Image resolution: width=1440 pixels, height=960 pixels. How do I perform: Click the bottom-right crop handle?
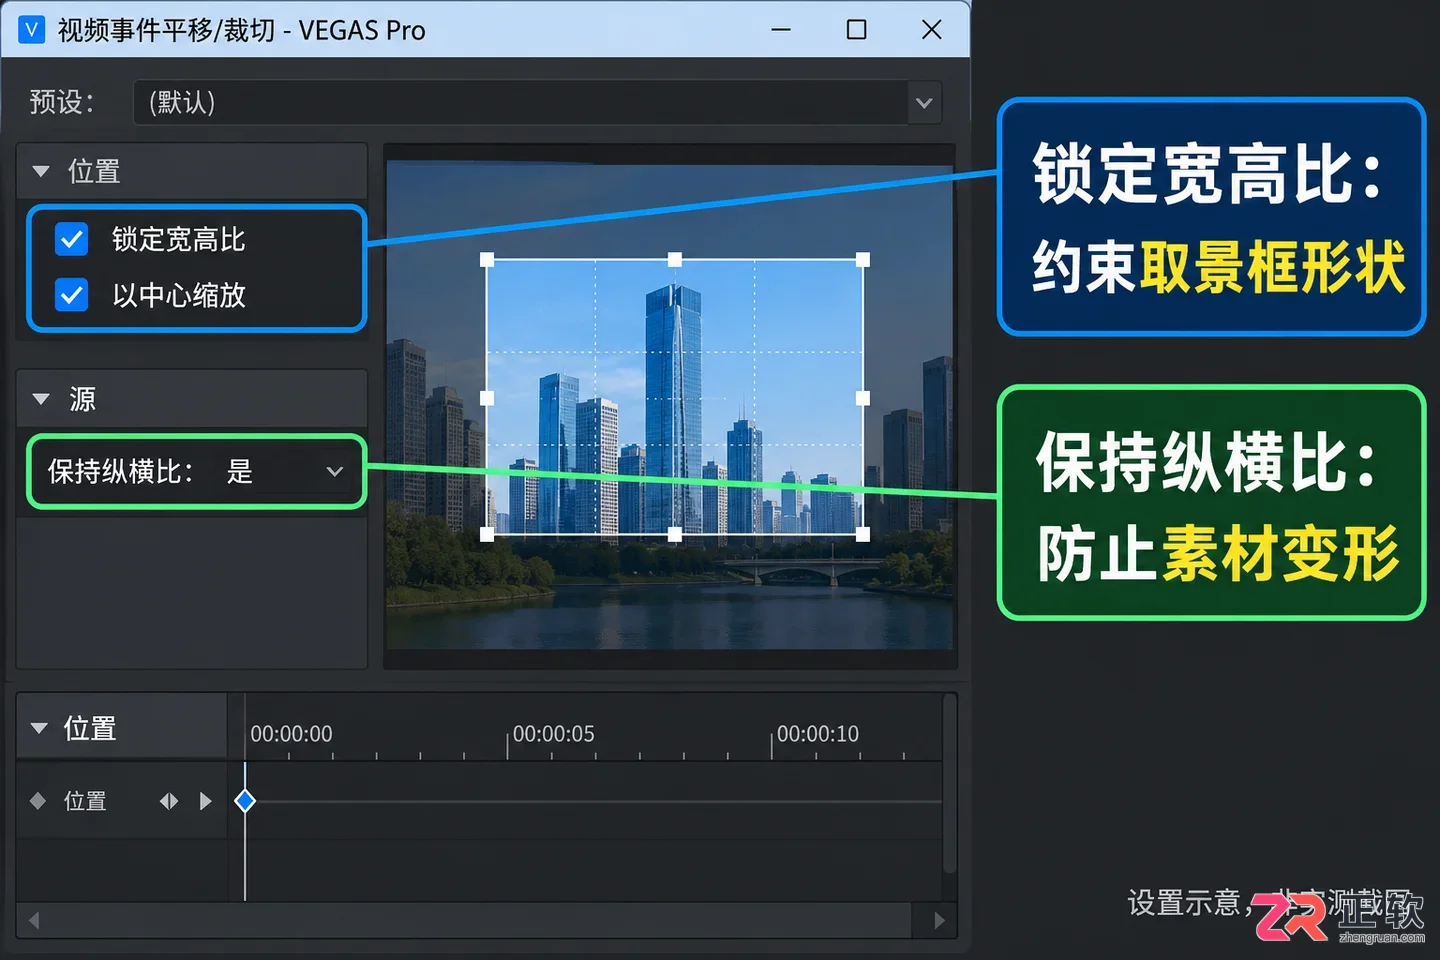pyautogui.click(x=863, y=535)
